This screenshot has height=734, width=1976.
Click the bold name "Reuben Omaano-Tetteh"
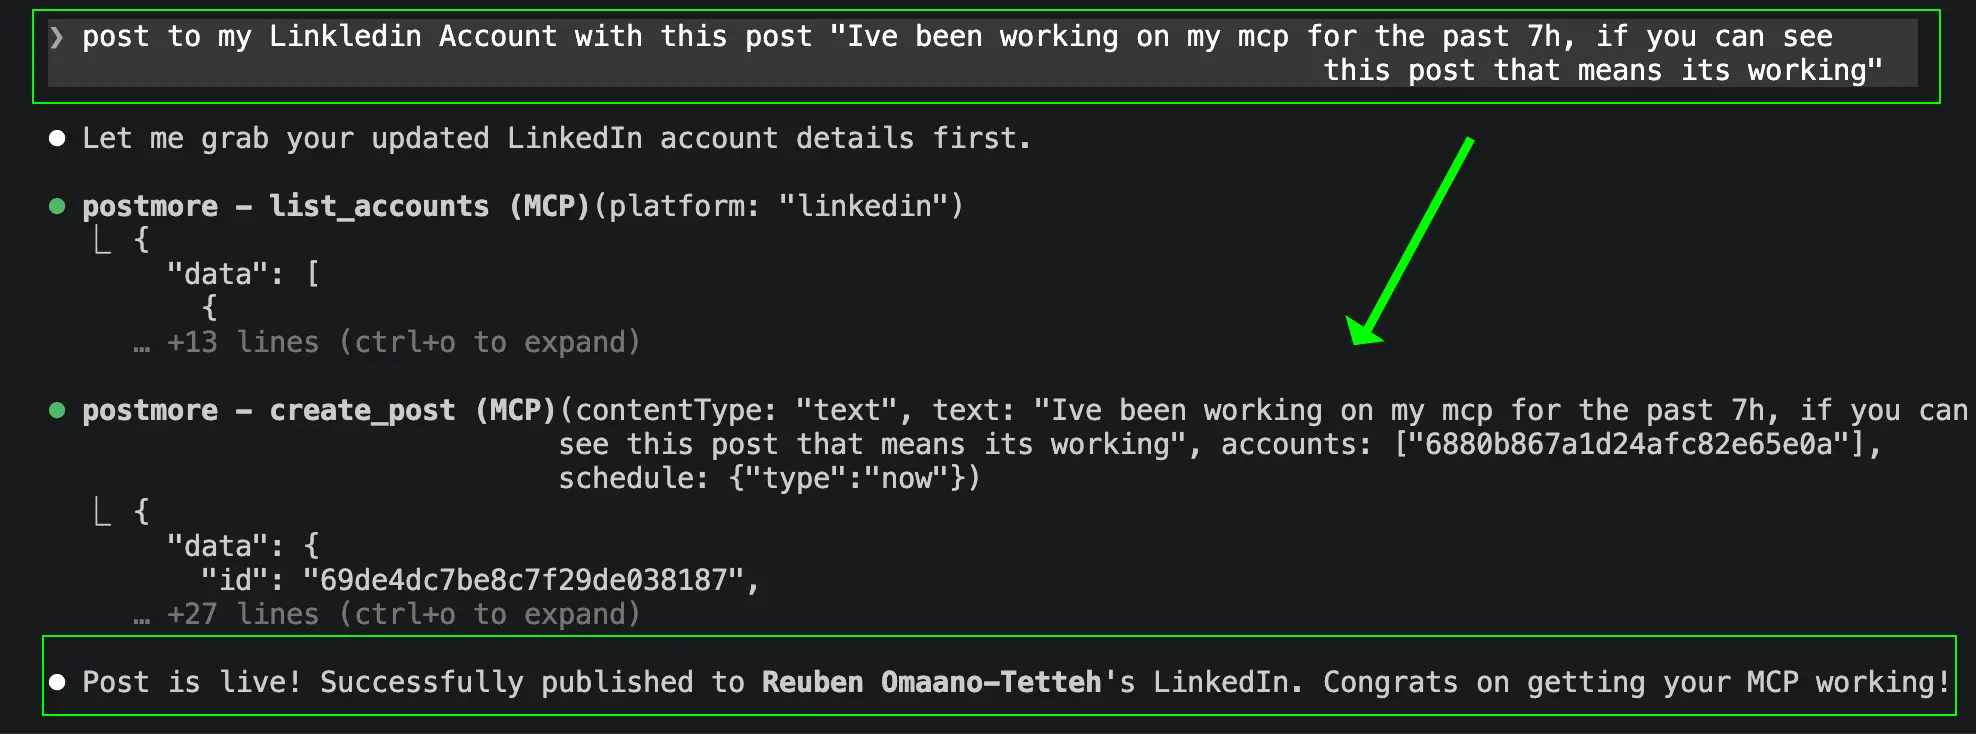(x=931, y=682)
